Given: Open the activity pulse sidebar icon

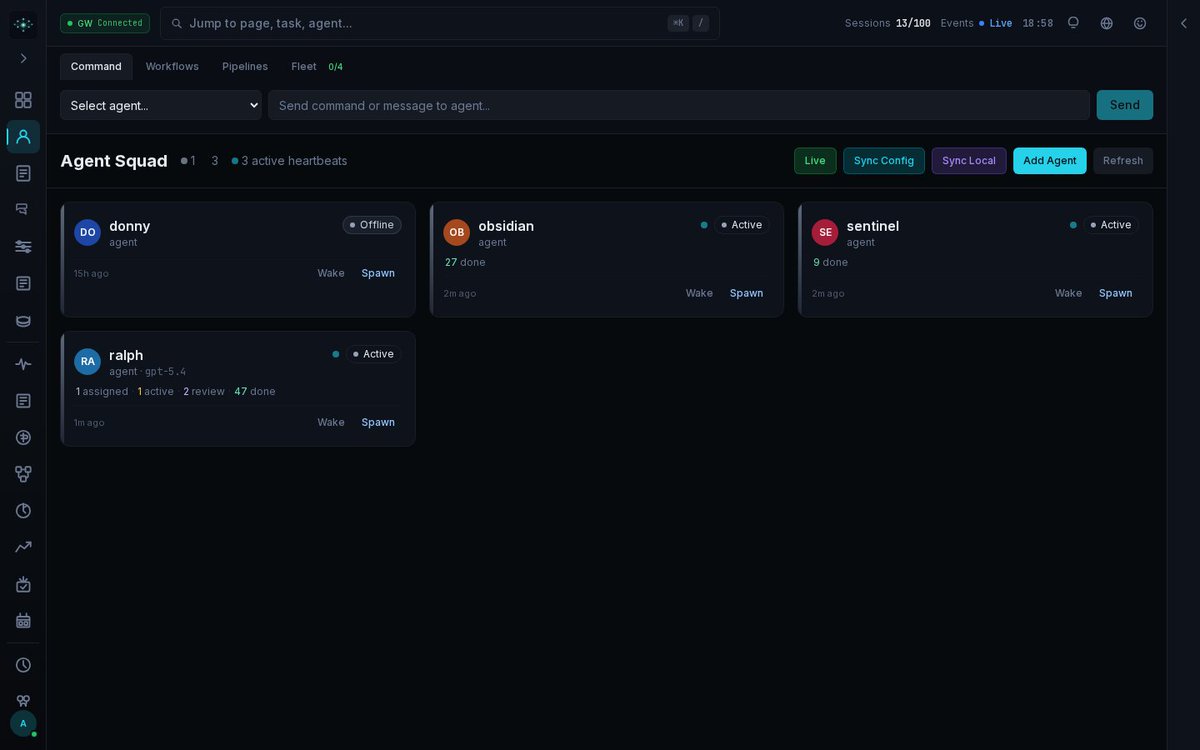Looking at the screenshot, I should [23, 364].
